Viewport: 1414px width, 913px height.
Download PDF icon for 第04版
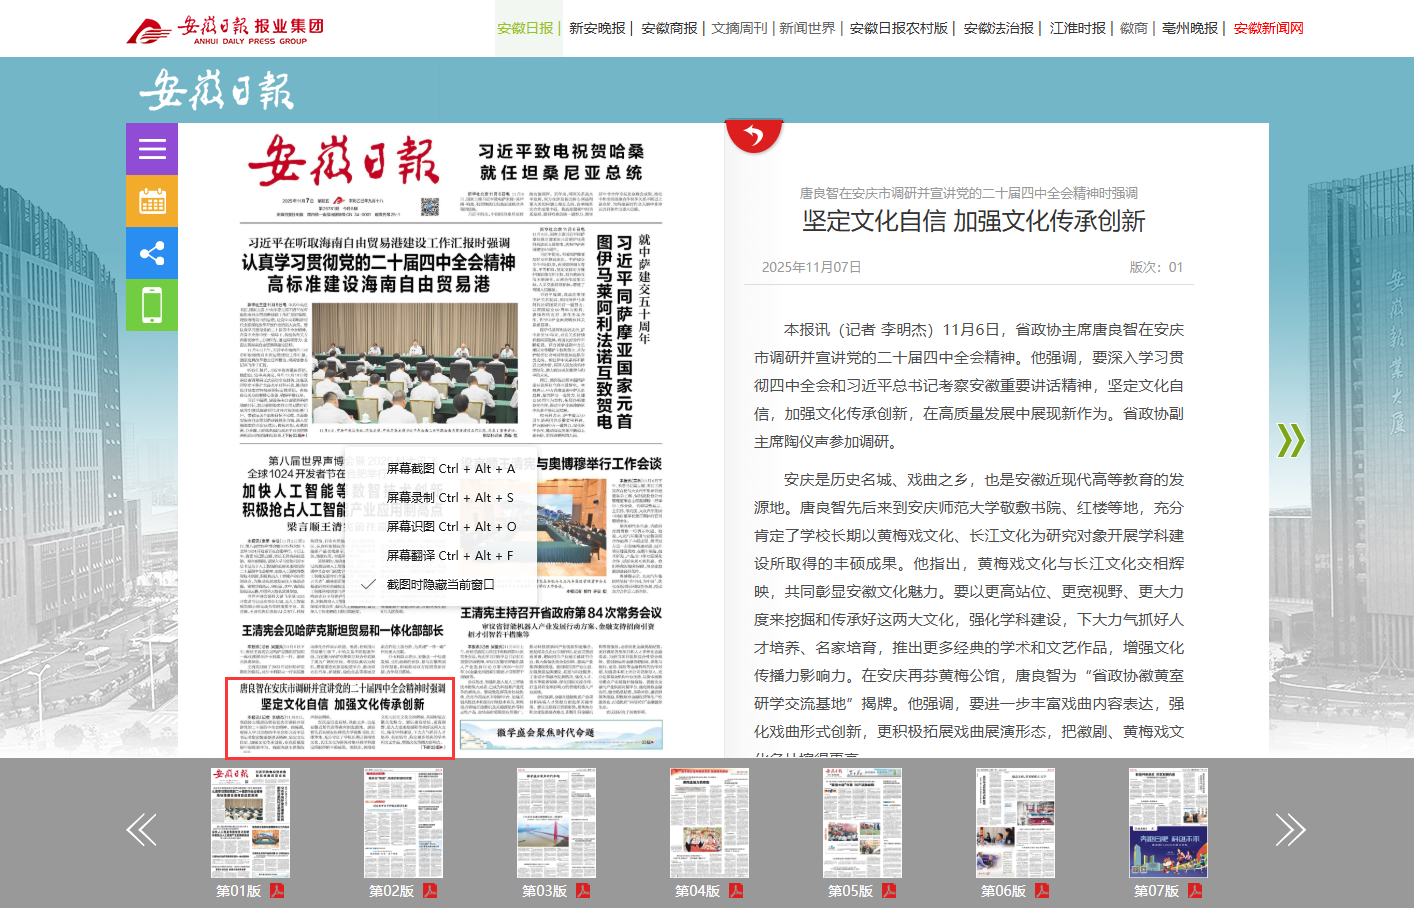click(x=736, y=891)
